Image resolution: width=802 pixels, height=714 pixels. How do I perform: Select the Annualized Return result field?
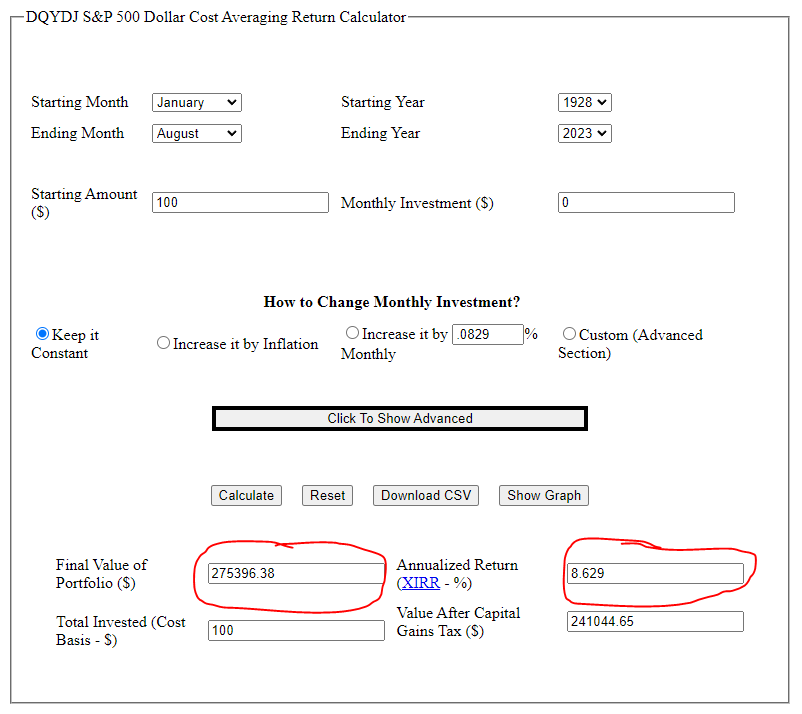(x=655, y=573)
